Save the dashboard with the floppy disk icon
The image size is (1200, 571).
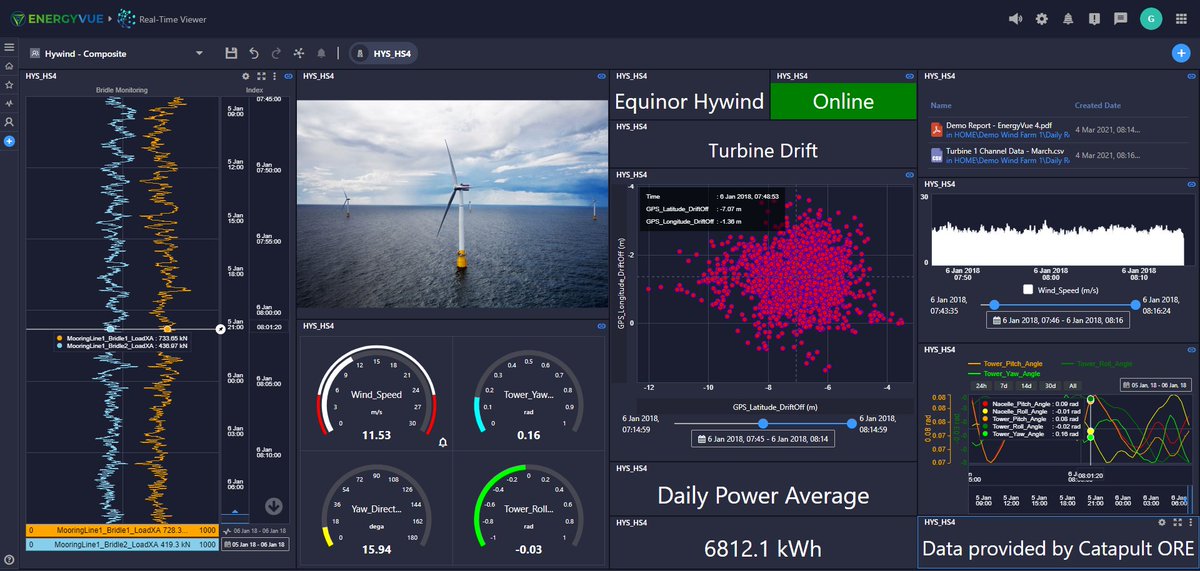[x=231, y=52]
